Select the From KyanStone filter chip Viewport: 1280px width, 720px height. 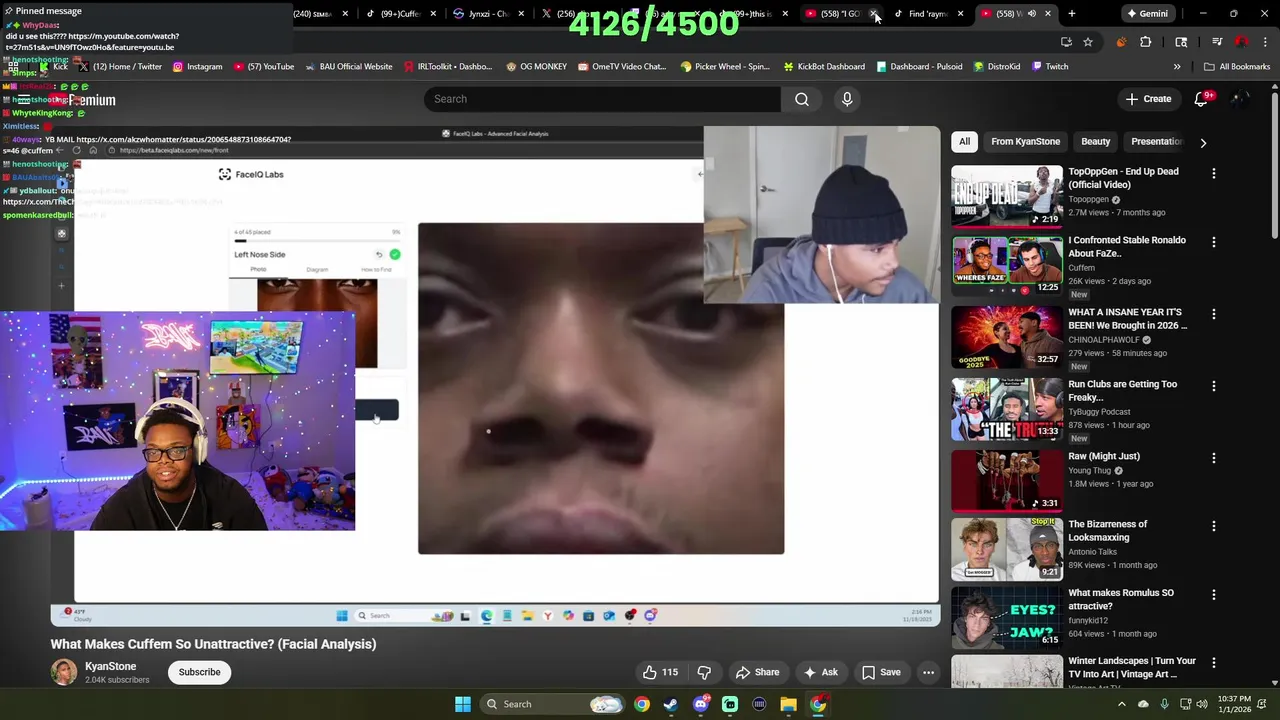[1025, 142]
